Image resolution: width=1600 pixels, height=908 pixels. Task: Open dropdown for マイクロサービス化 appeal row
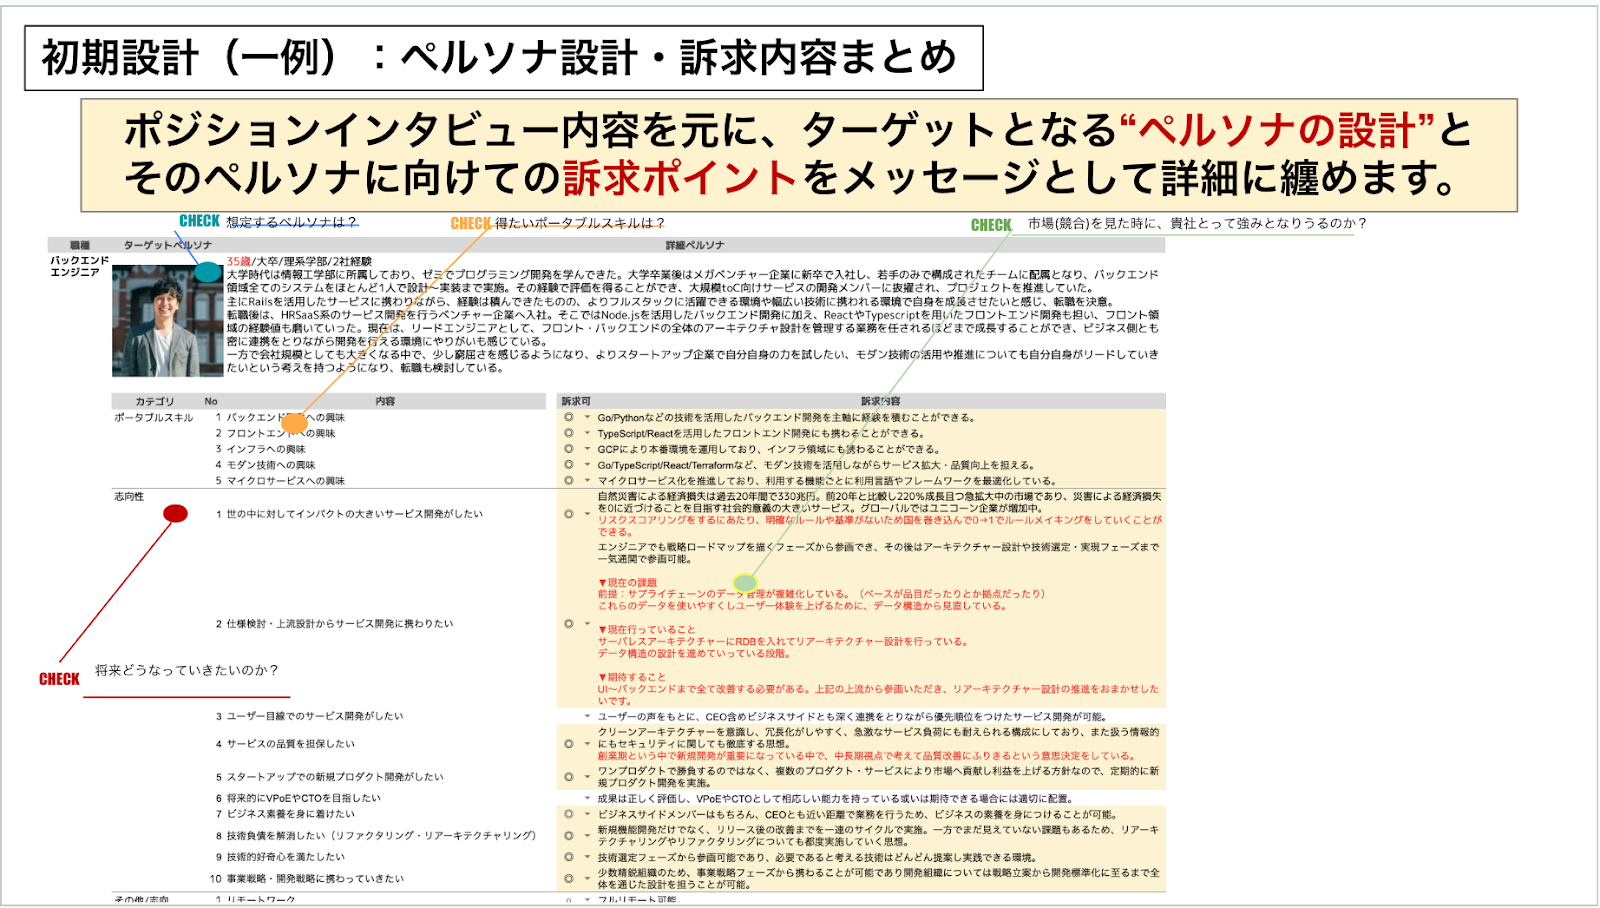point(587,481)
